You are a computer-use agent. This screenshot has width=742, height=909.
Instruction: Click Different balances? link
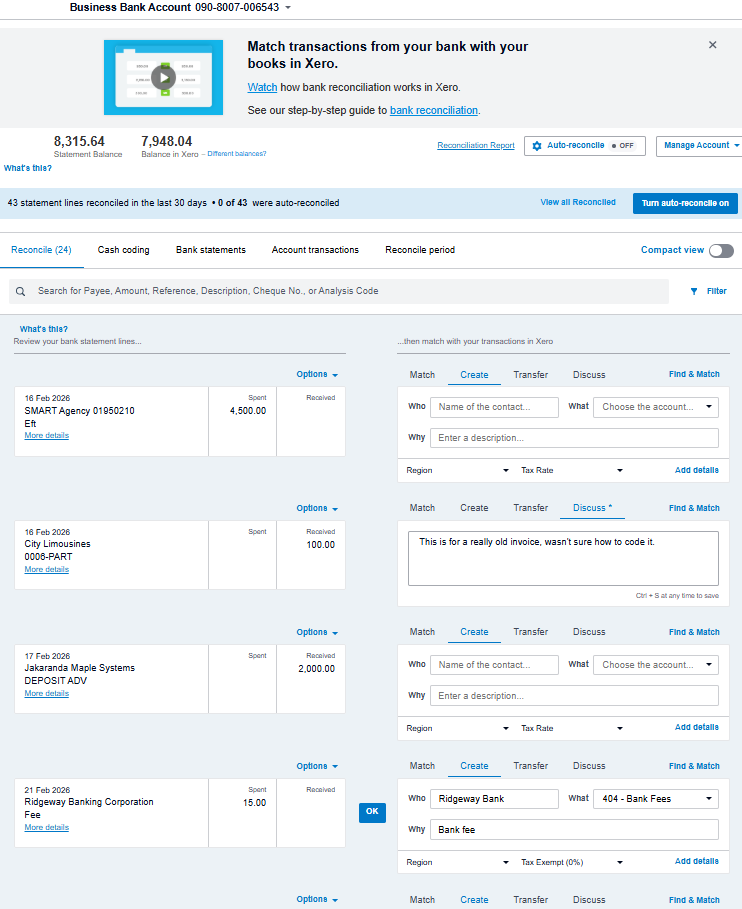237,154
